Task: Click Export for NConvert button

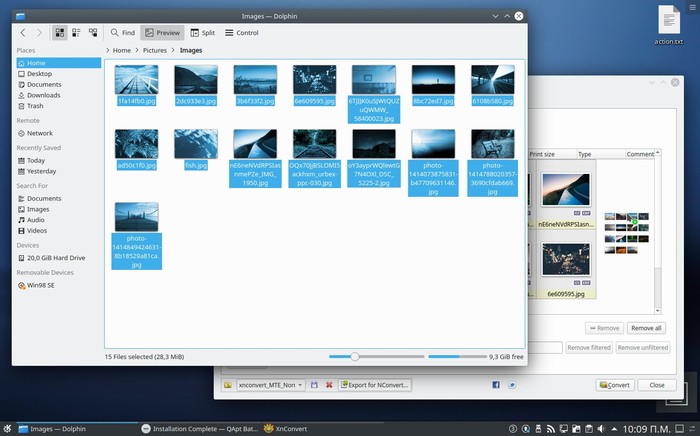Action: pos(375,385)
